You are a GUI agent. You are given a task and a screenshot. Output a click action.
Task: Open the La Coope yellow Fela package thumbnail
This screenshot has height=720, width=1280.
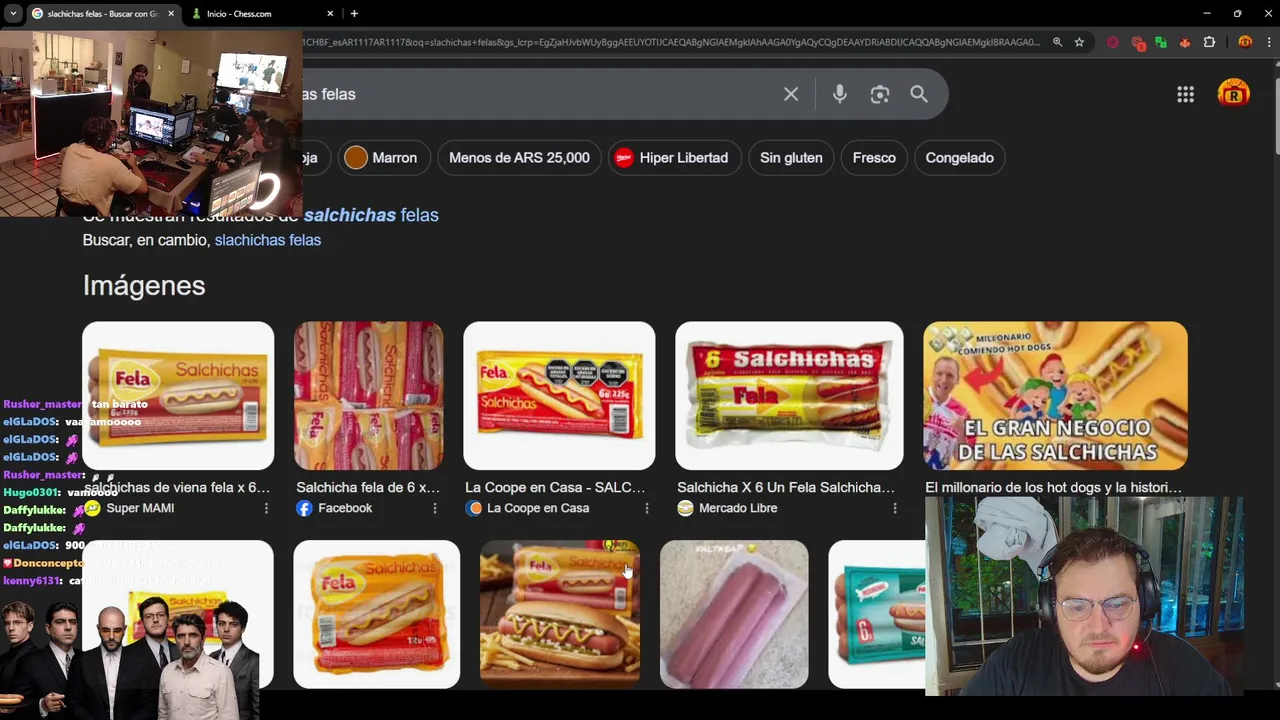click(x=559, y=395)
